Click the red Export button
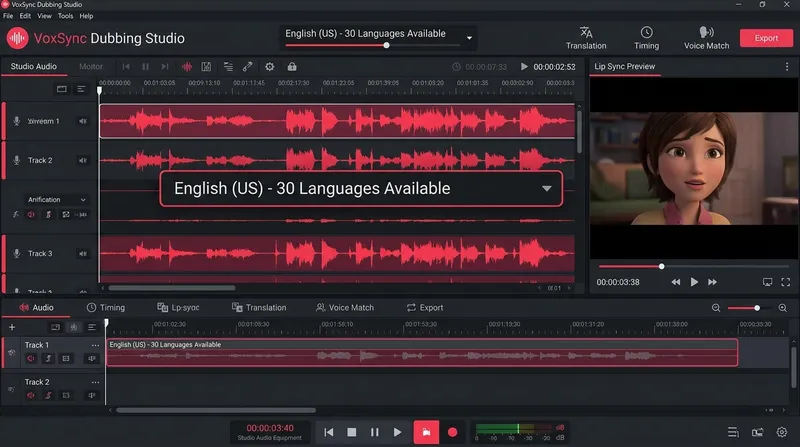This screenshot has width=800, height=447. coord(766,38)
